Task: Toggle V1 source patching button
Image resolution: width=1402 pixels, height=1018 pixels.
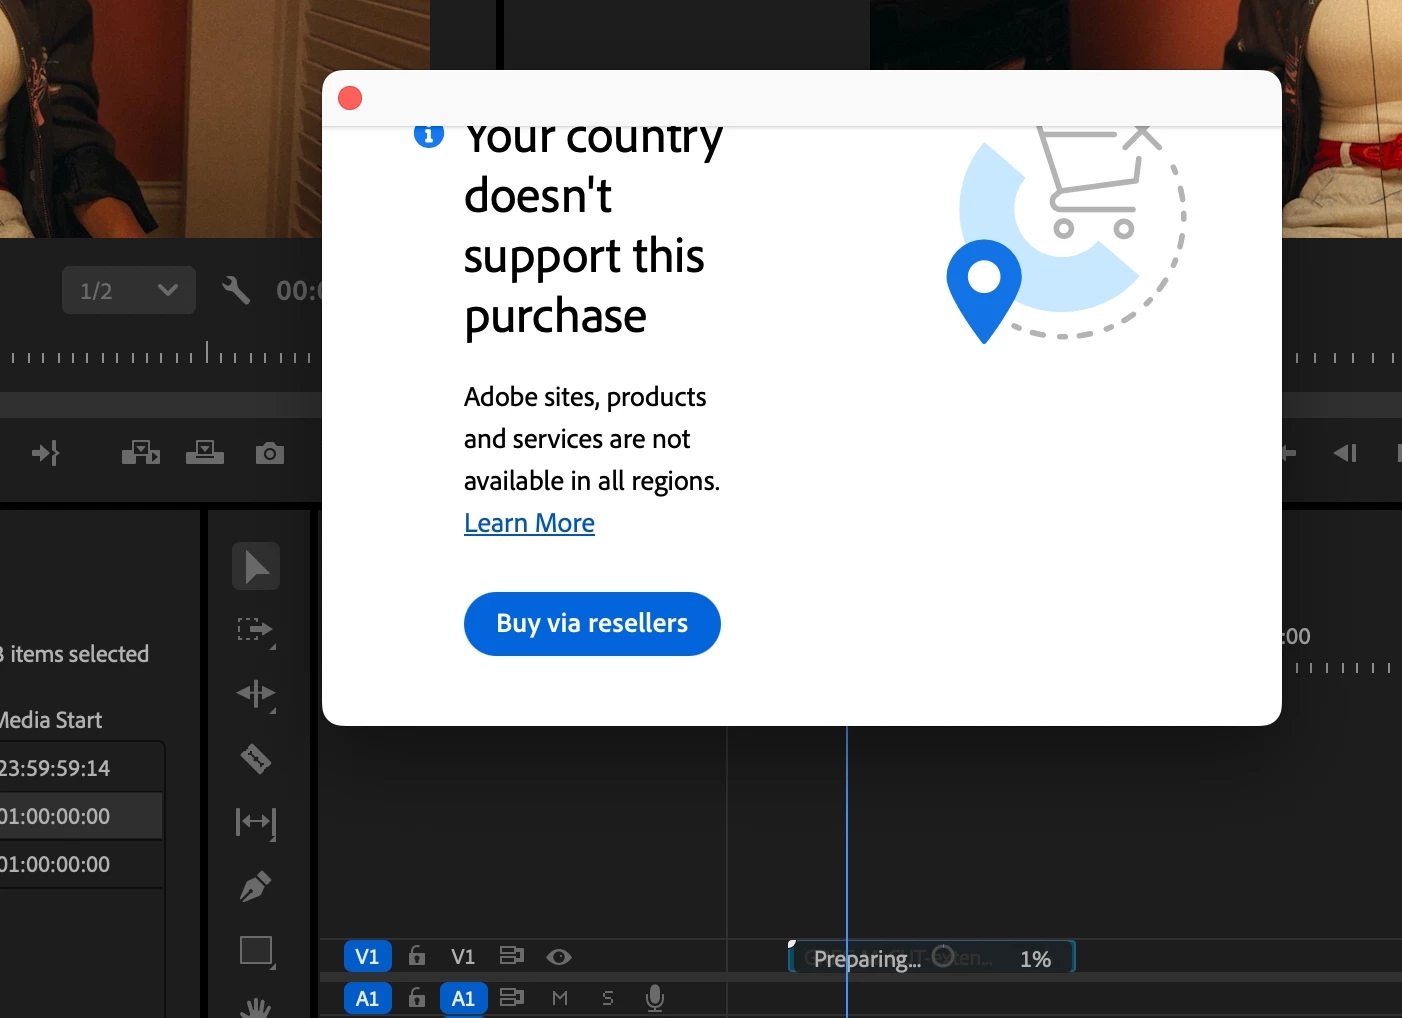Action: point(367,957)
